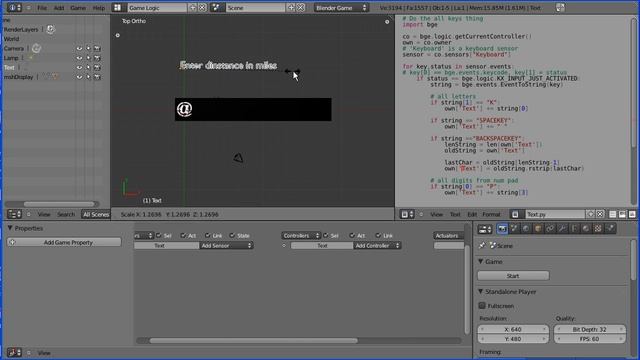Viewport: 640px width, 360px height.
Task: Select the Object properties tab icon
Action: pyautogui.click(x=538, y=229)
